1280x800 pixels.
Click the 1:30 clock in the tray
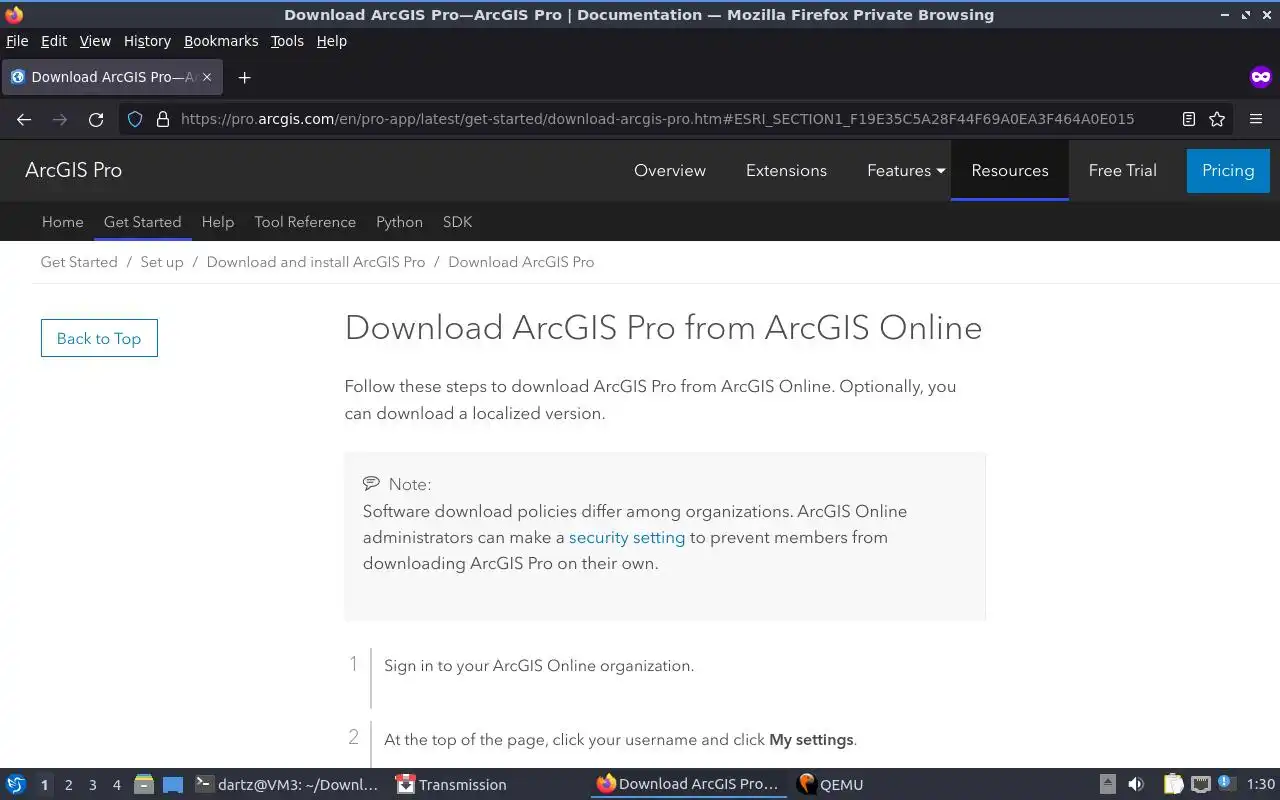pyautogui.click(x=1261, y=785)
